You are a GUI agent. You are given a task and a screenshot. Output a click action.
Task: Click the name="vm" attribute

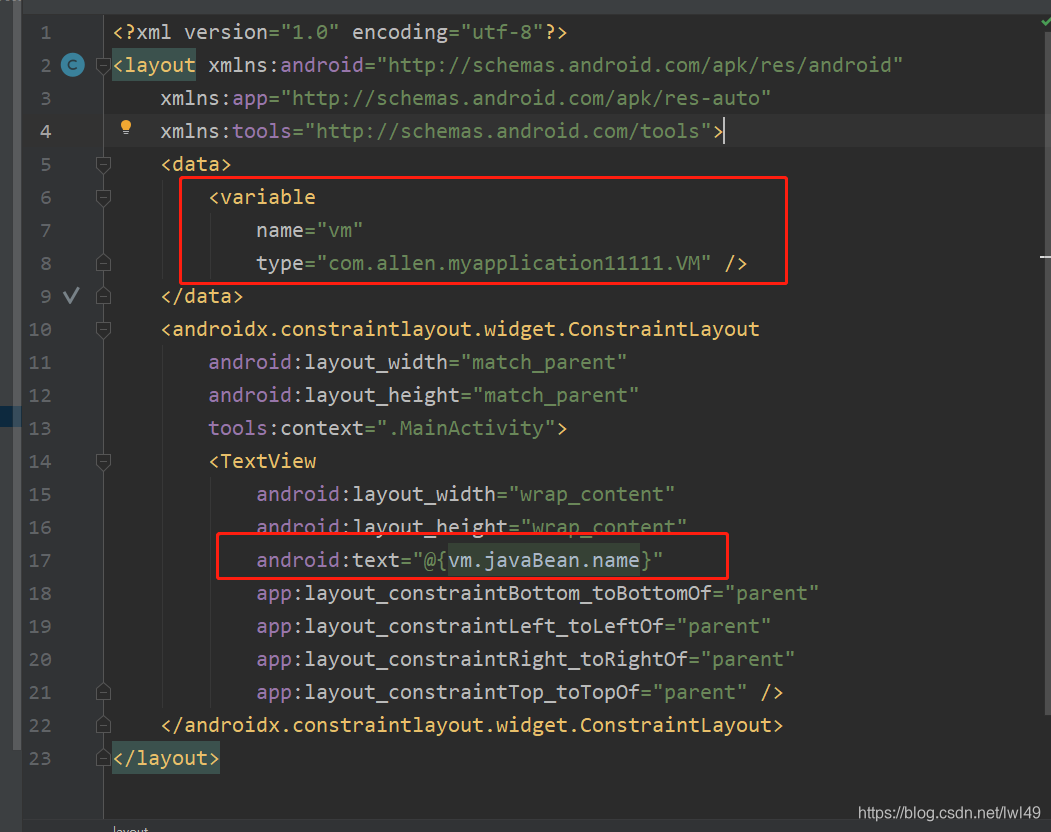(x=310, y=231)
